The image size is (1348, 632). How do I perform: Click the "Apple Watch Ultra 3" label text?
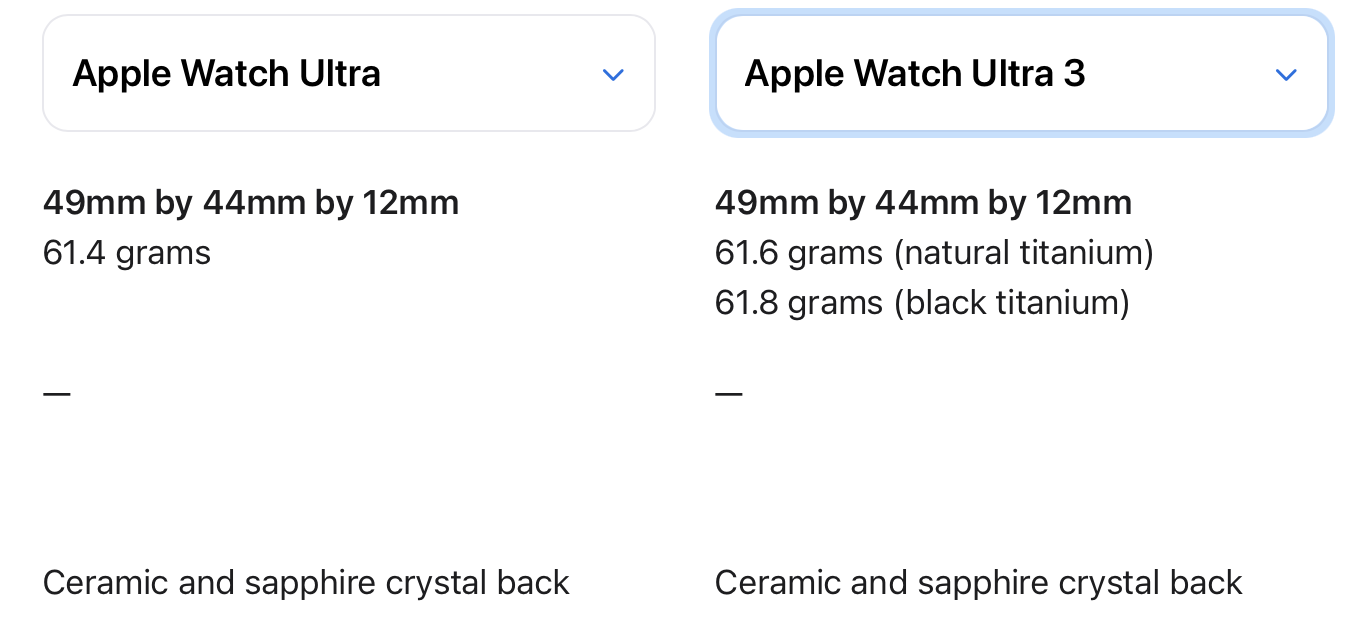click(914, 74)
